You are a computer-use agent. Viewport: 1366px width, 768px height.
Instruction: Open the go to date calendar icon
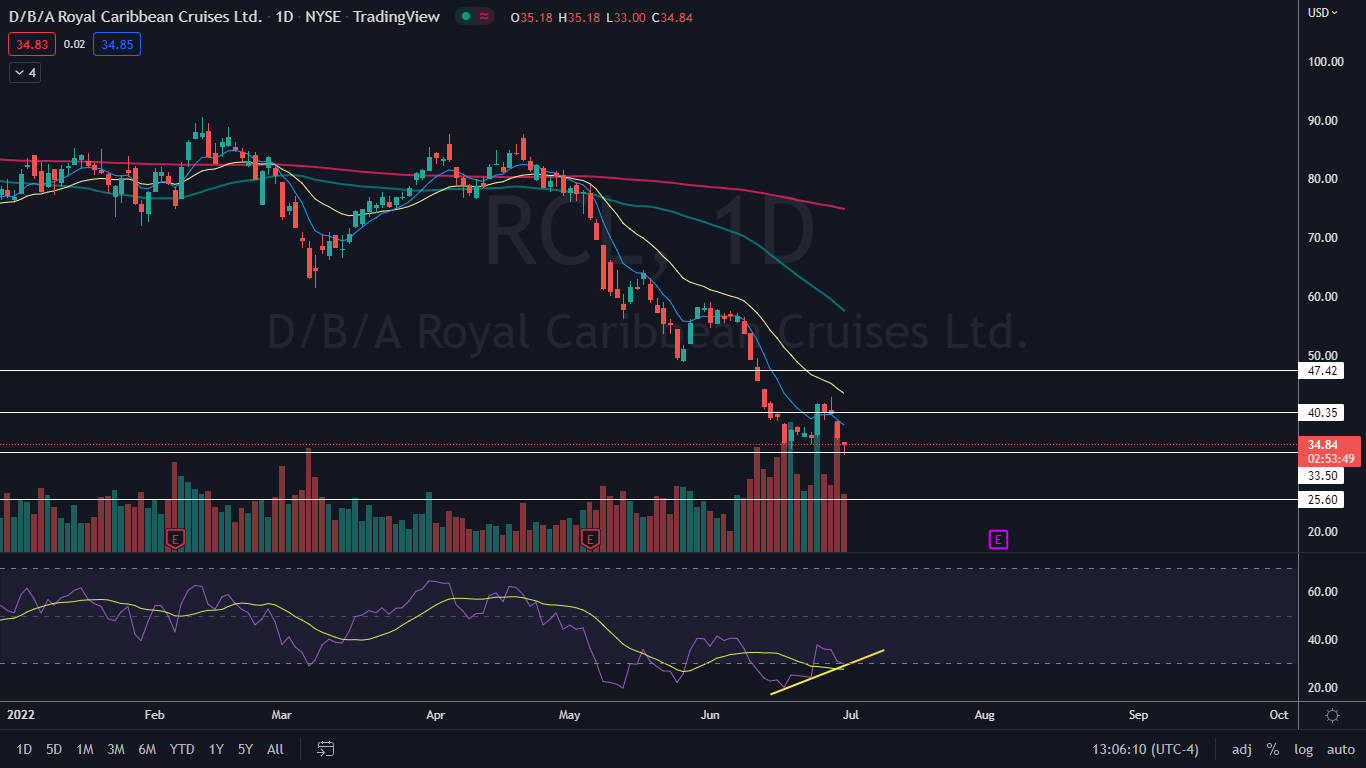[325, 748]
